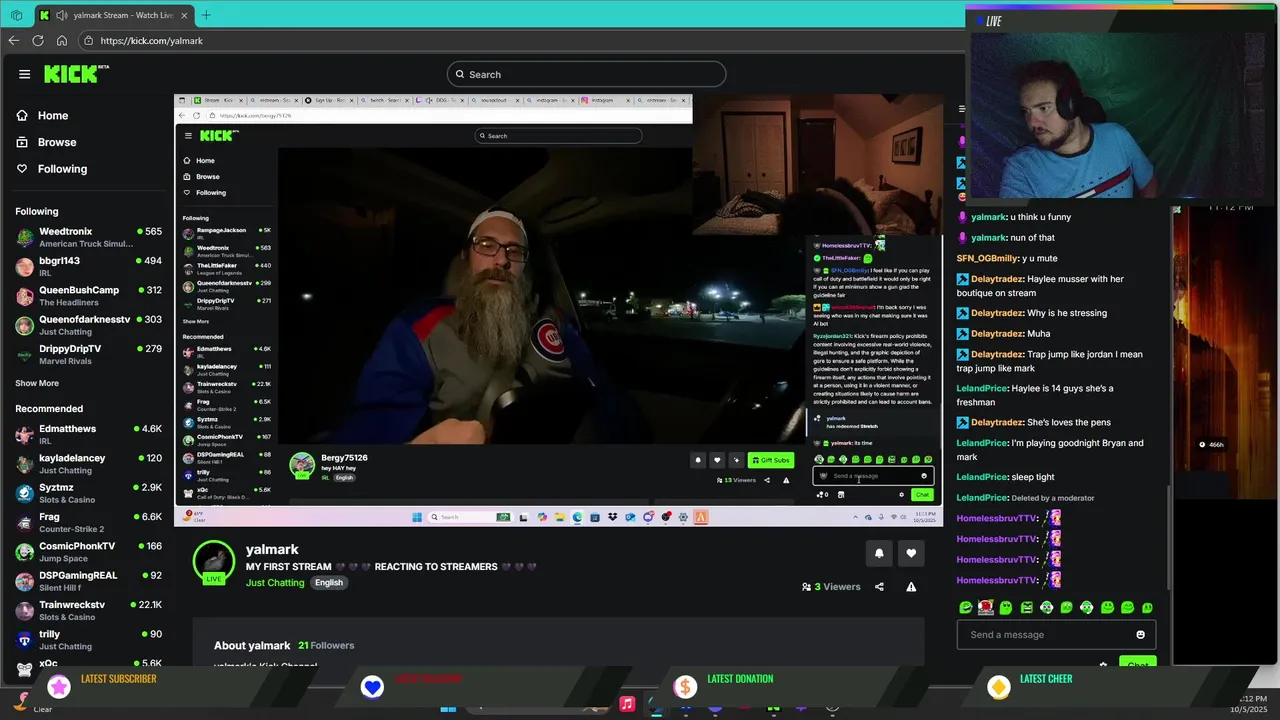Open the Queenofdarknesstv channel
Viewport: 1280px width, 720px height.
click(88, 324)
